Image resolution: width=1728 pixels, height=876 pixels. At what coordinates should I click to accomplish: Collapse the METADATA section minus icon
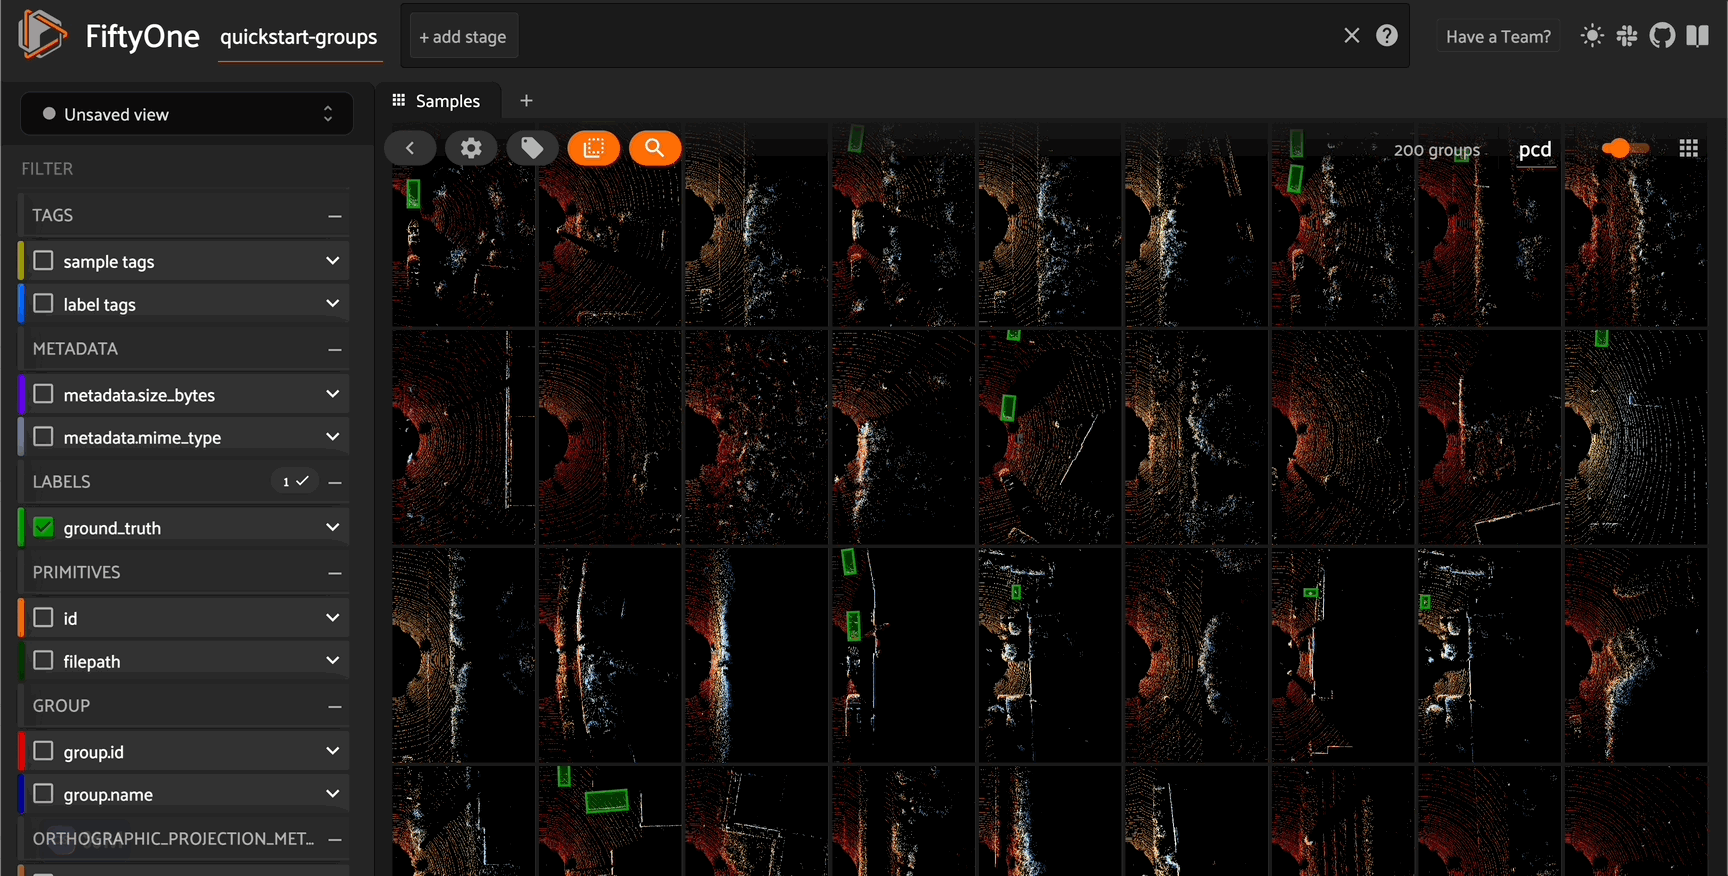pyautogui.click(x=335, y=349)
